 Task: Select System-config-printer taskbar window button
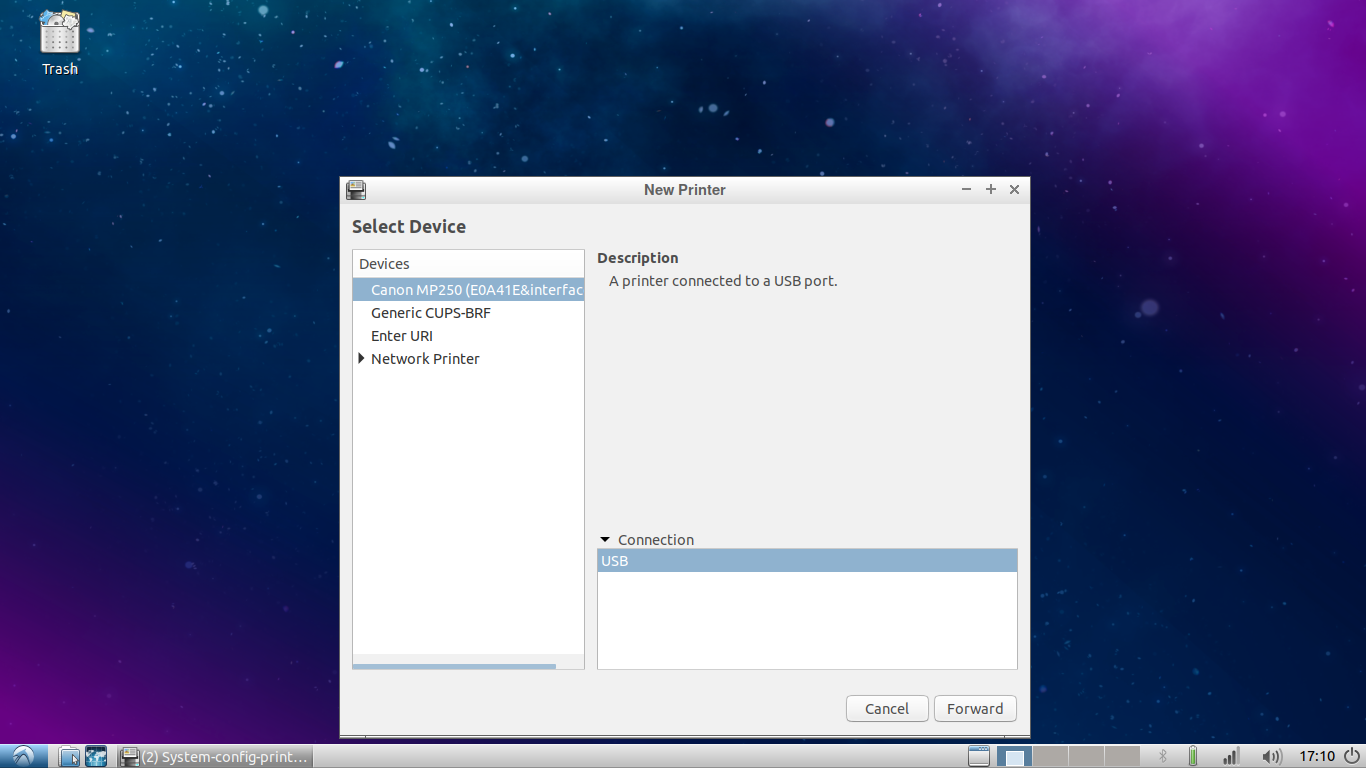point(214,757)
